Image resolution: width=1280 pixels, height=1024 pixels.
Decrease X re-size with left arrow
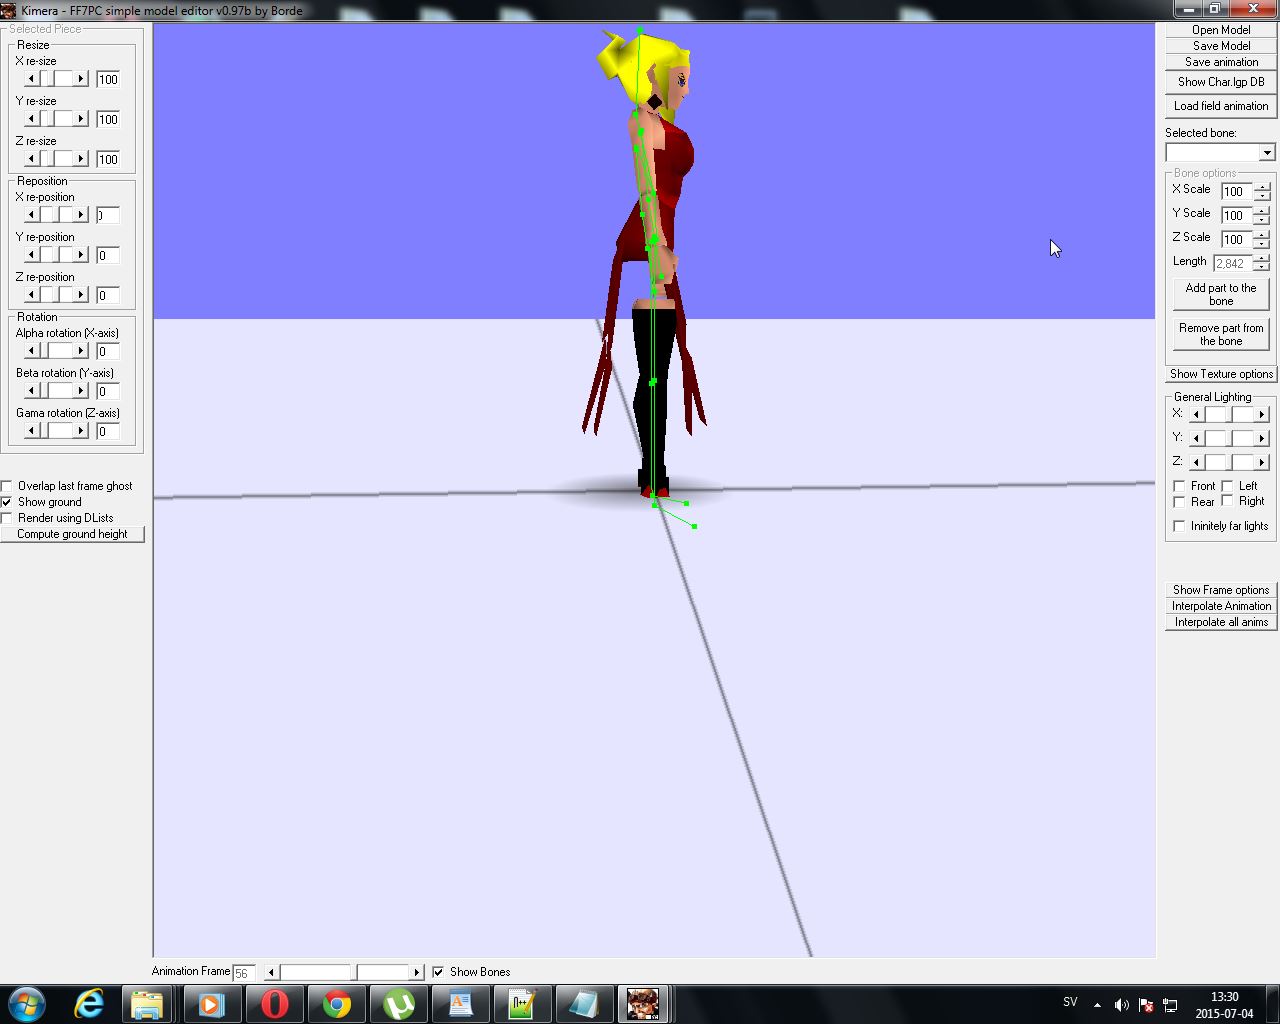click(x=31, y=79)
